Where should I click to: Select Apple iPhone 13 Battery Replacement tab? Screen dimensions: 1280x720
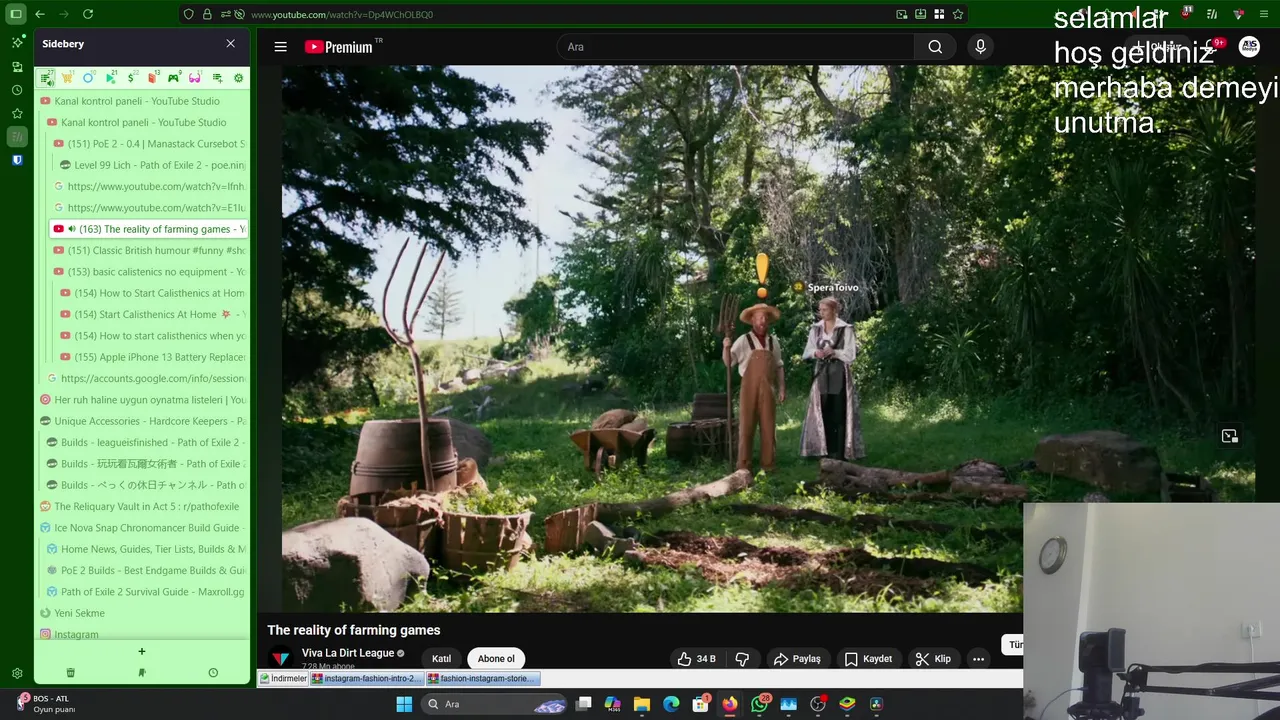[x=152, y=357]
